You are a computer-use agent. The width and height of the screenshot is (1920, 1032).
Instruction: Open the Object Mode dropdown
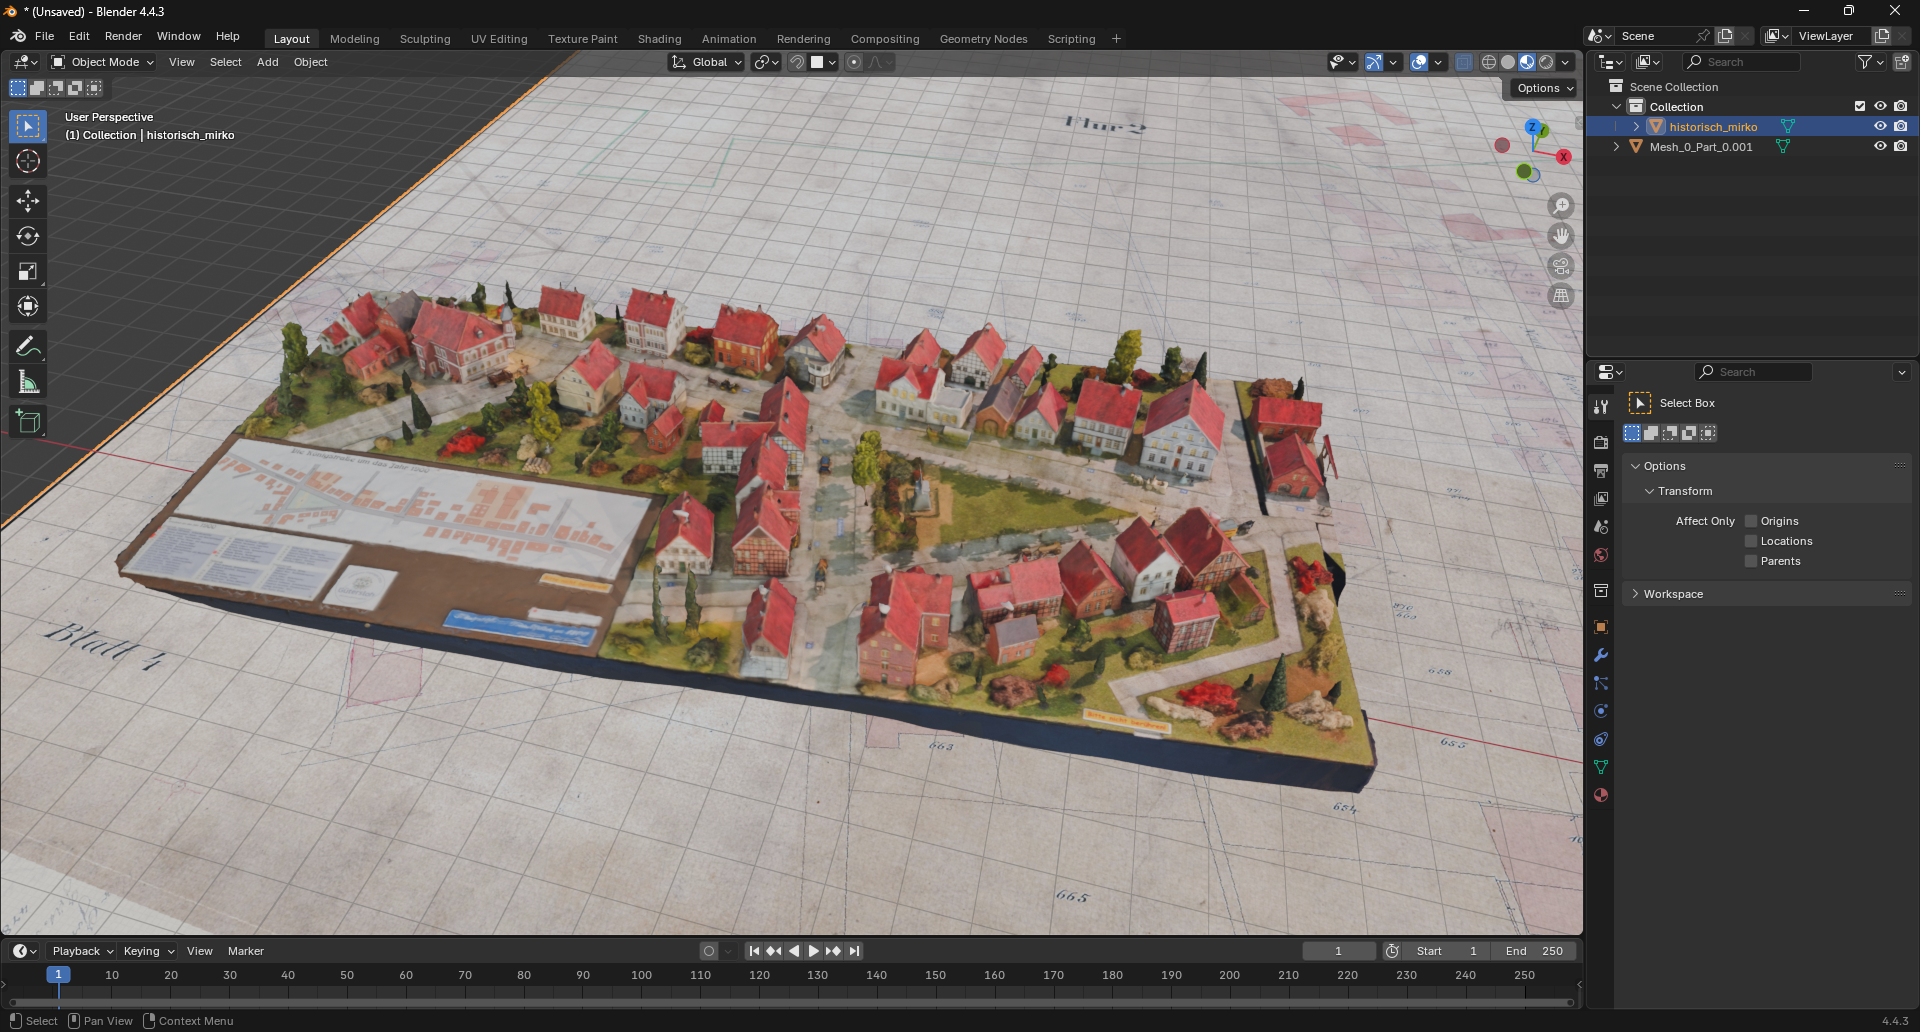(103, 62)
